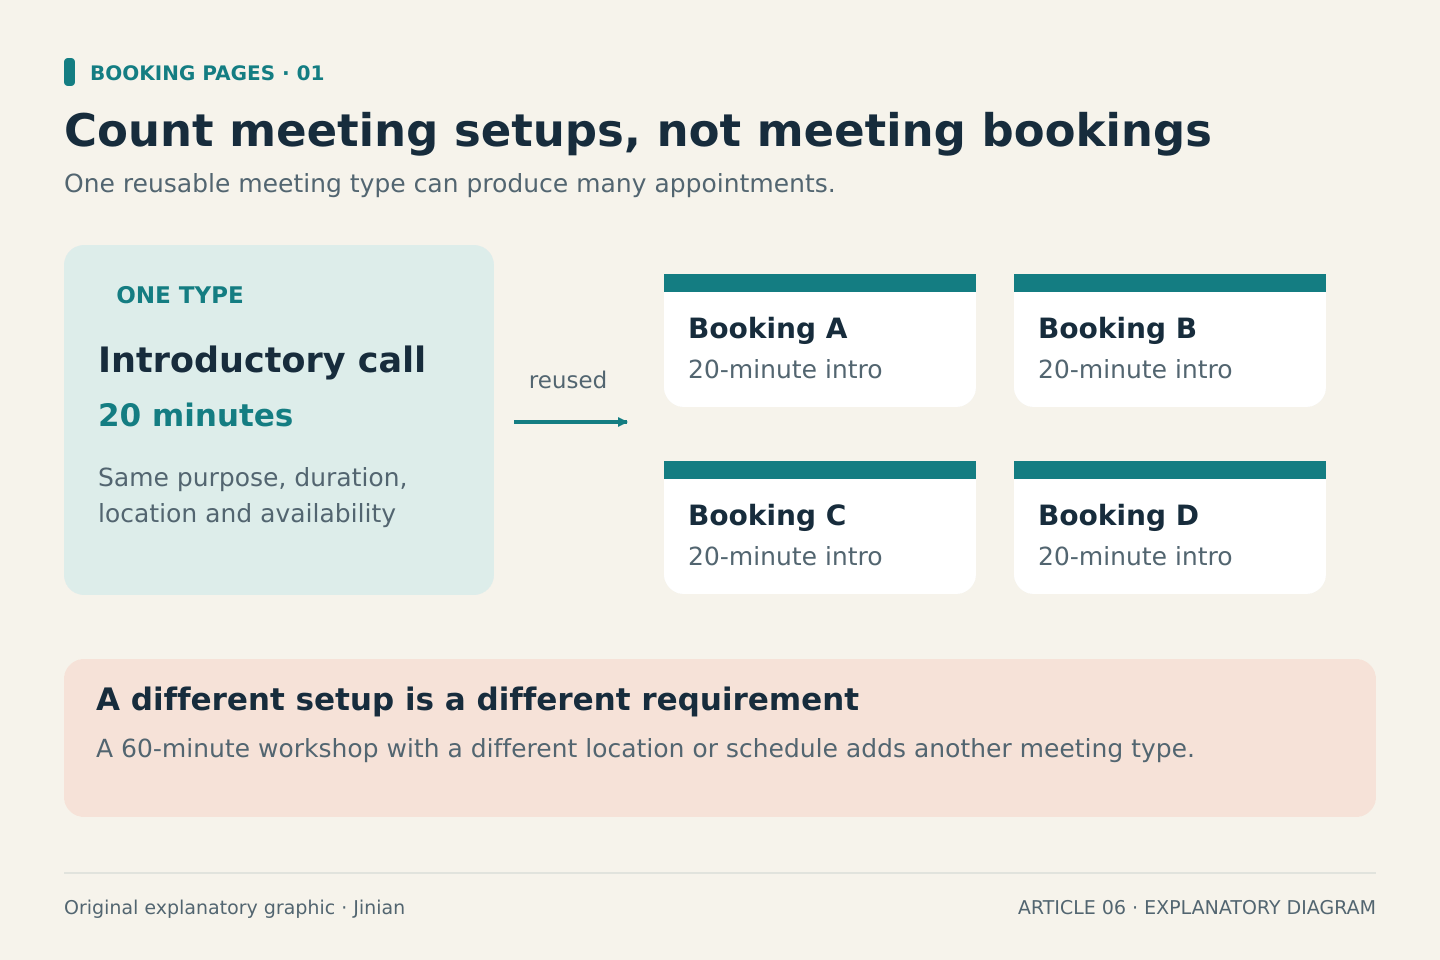
Task: Open the Booking B card
Action: [x=1170, y=340]
